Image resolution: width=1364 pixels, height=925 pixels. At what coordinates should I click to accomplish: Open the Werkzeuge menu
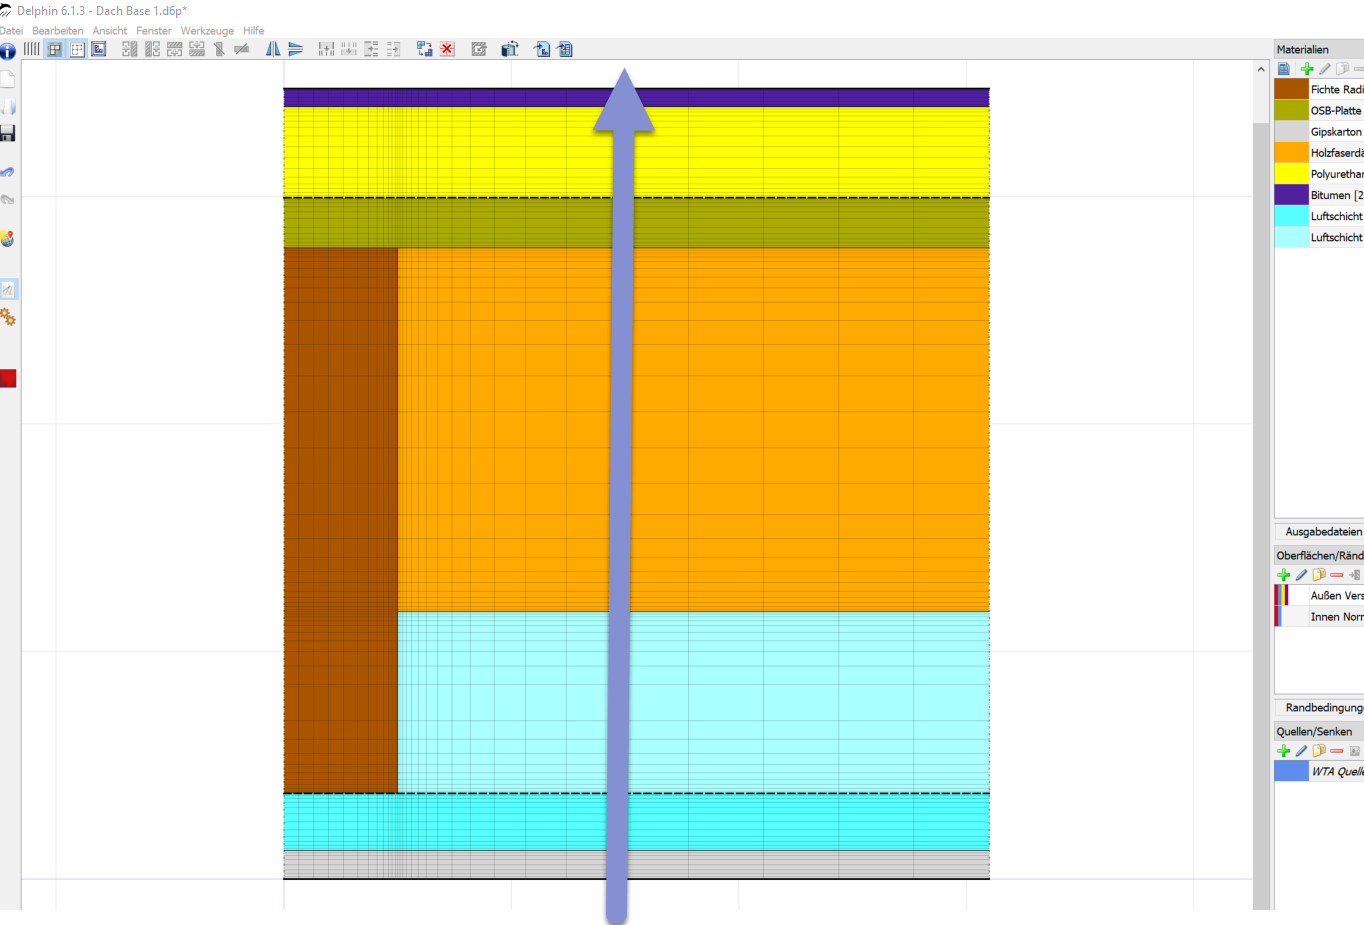[207, 31]
